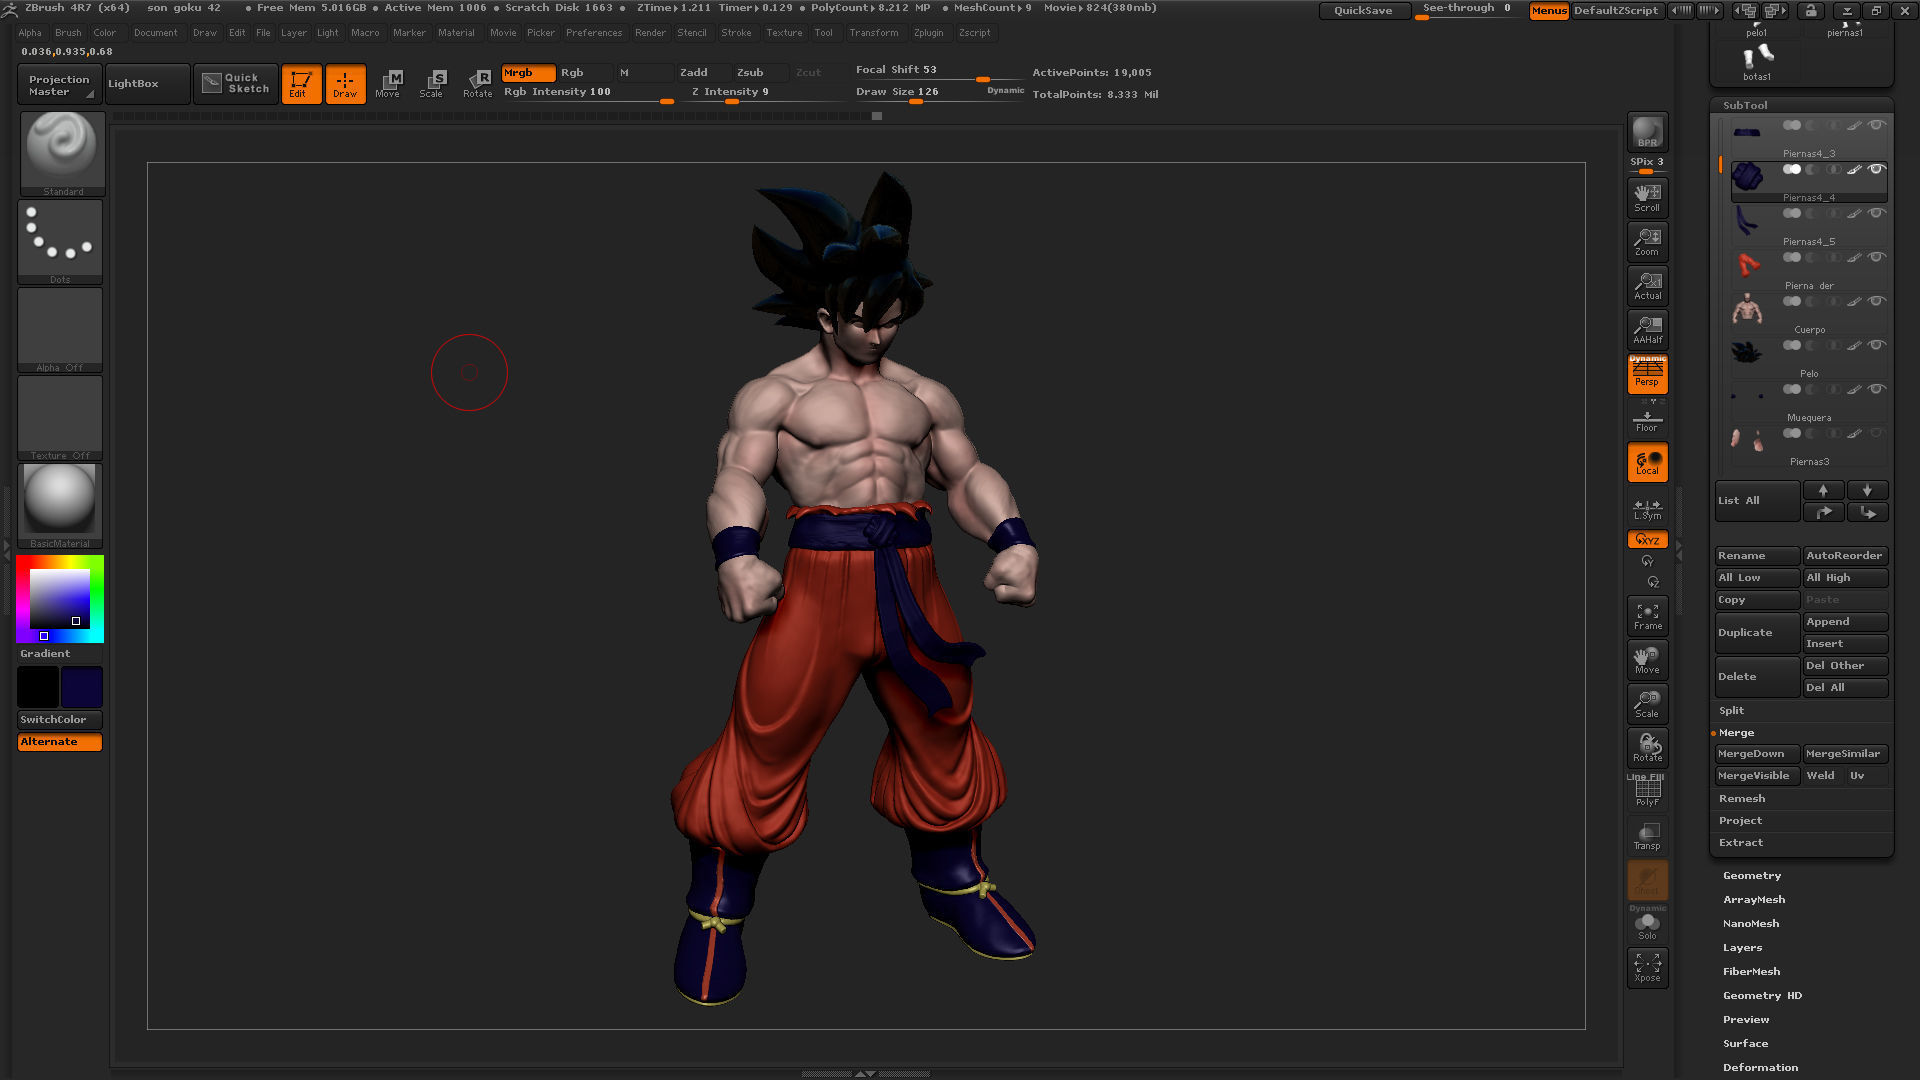Click the BPR render icon
The height and width of the screenshot is (1080, 1920).
[1647, 131]
